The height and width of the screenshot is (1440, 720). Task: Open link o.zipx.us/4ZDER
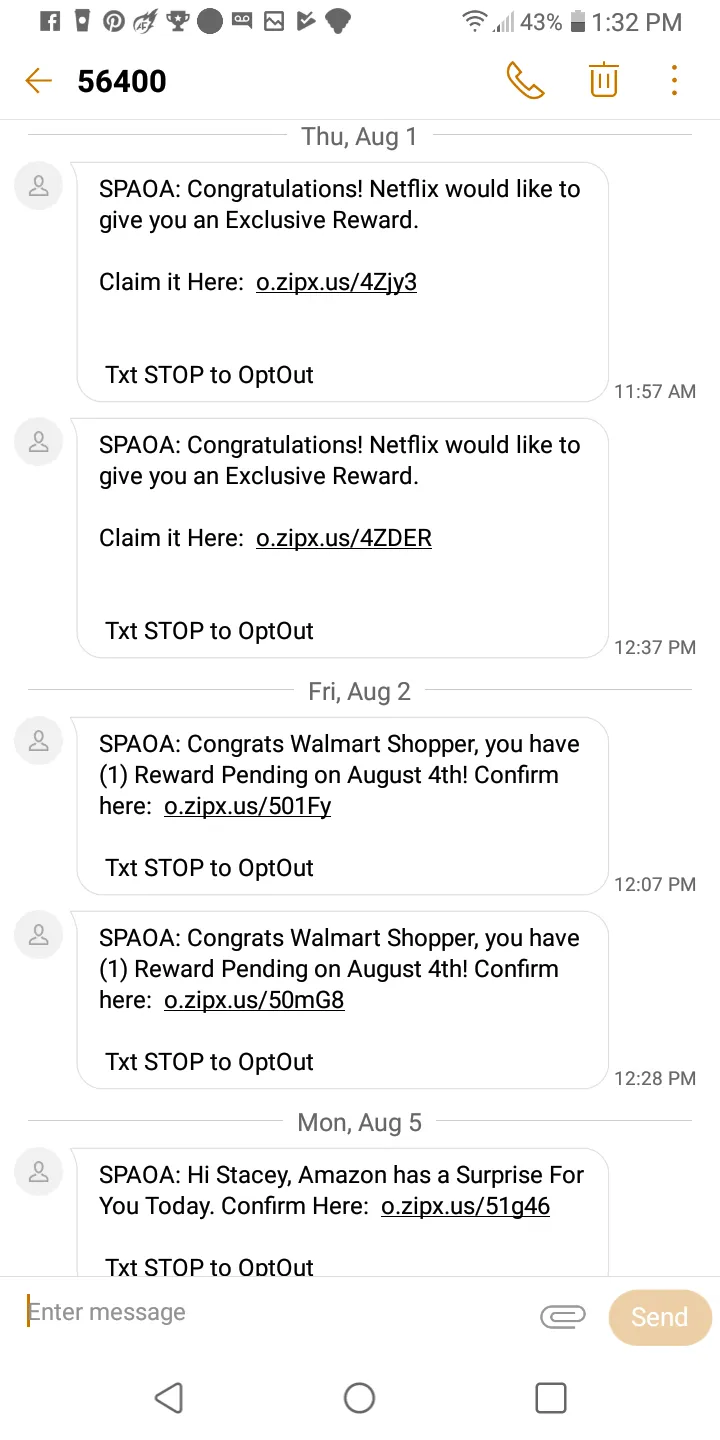[344, 538]
